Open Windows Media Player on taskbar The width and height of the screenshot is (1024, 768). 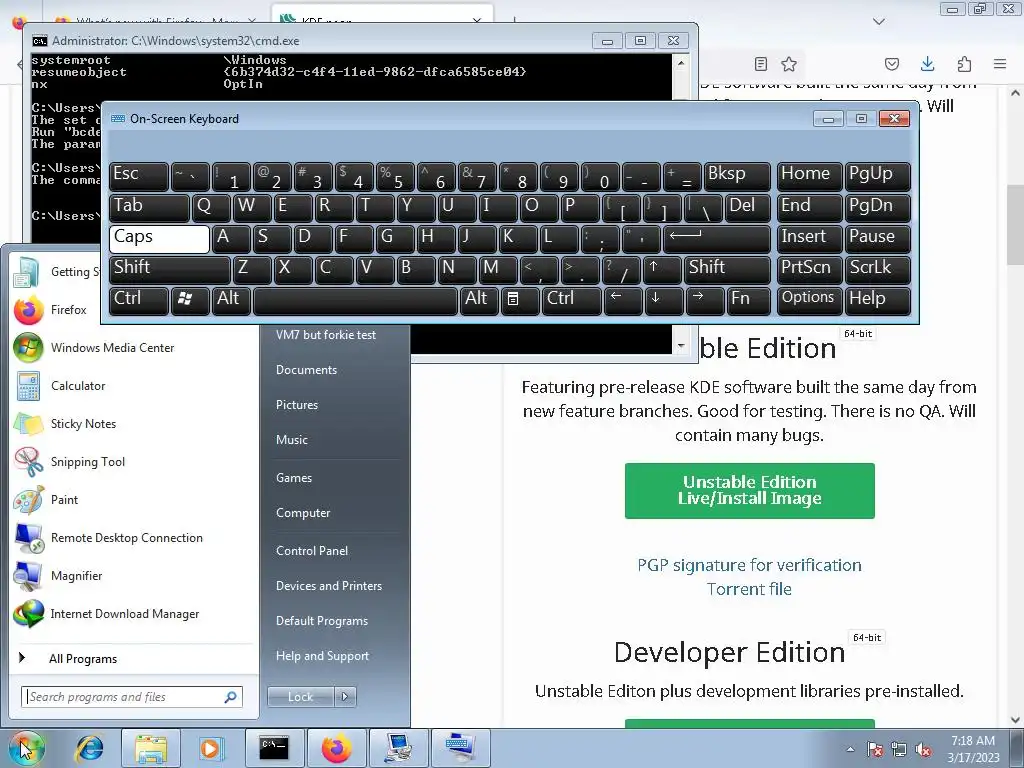210,748
